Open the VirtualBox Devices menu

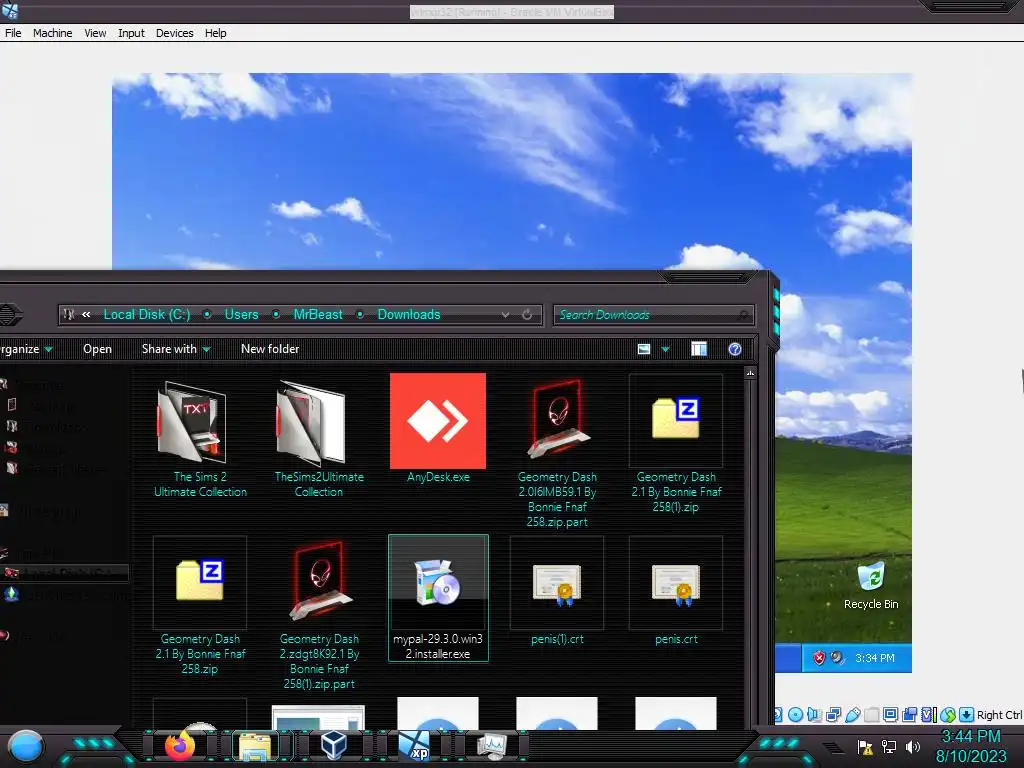coord(174,33)
